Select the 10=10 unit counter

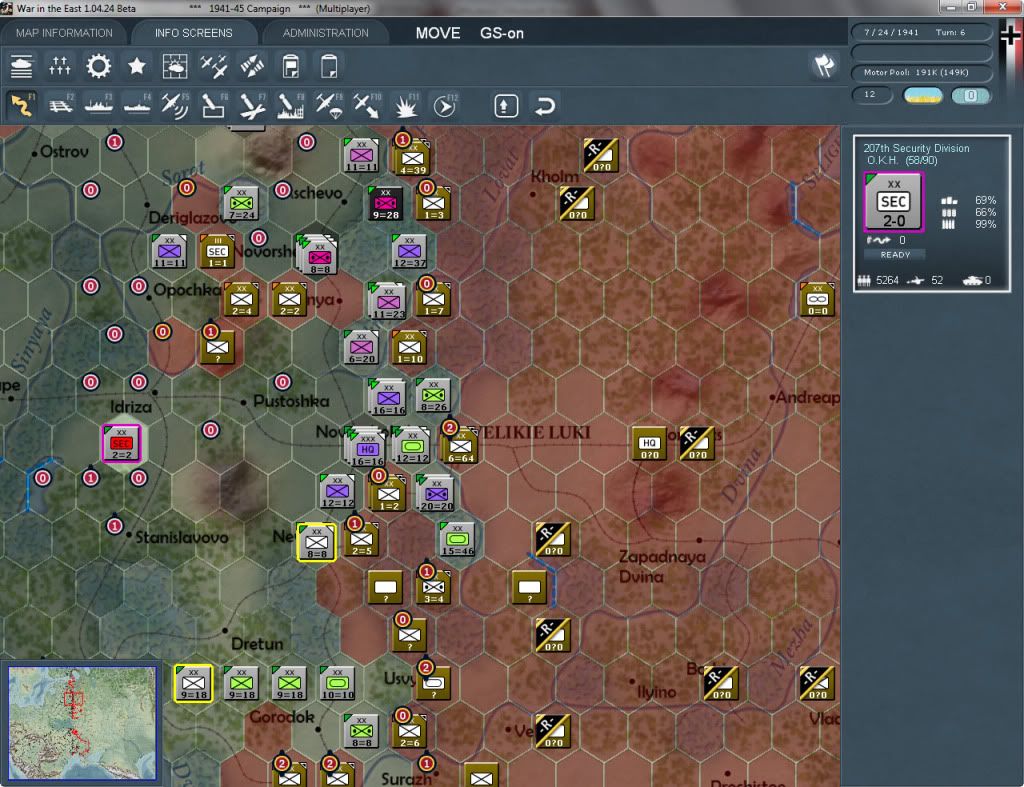pos(337,683)
